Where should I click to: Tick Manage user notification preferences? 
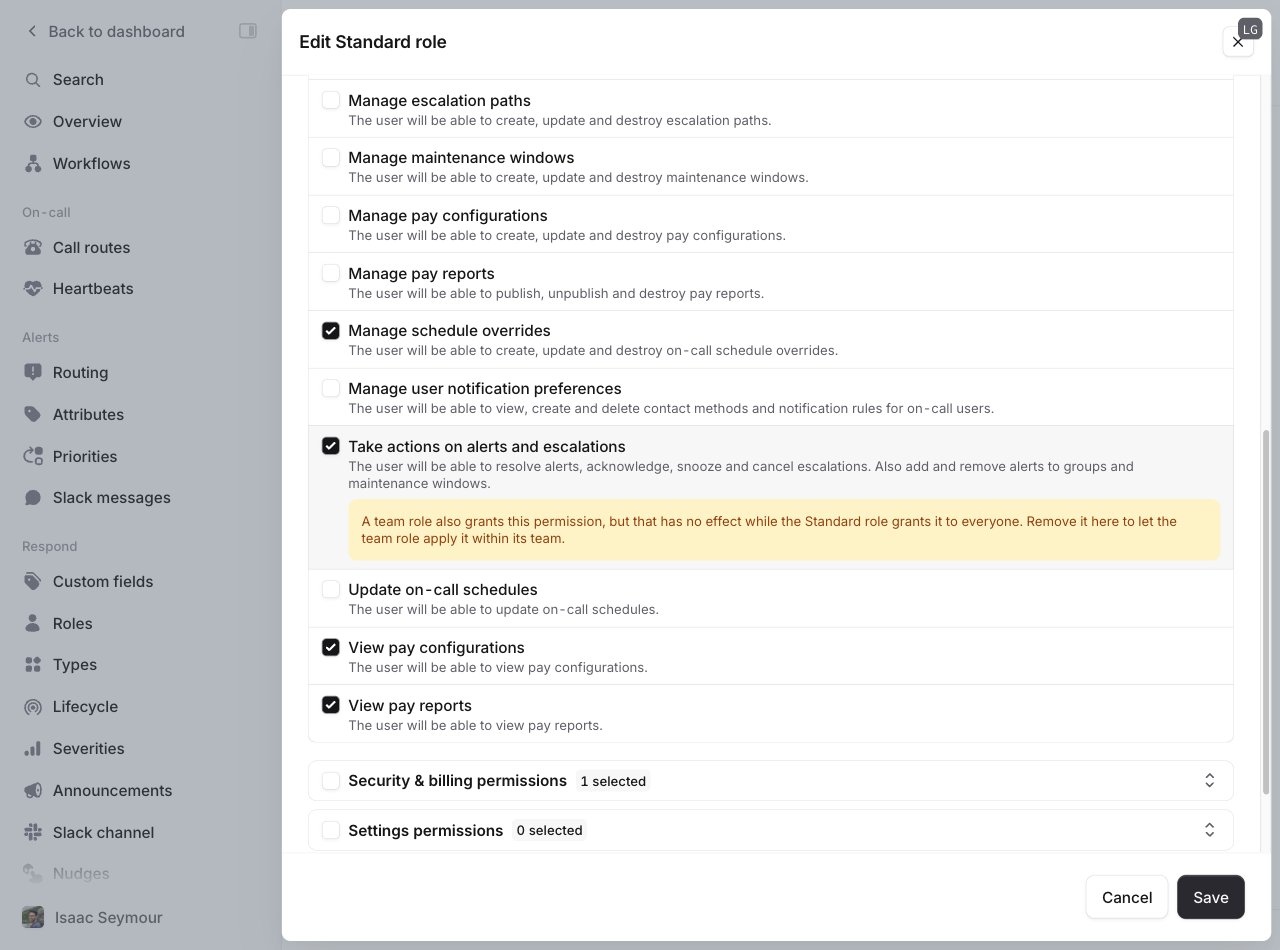pos(331,389)
